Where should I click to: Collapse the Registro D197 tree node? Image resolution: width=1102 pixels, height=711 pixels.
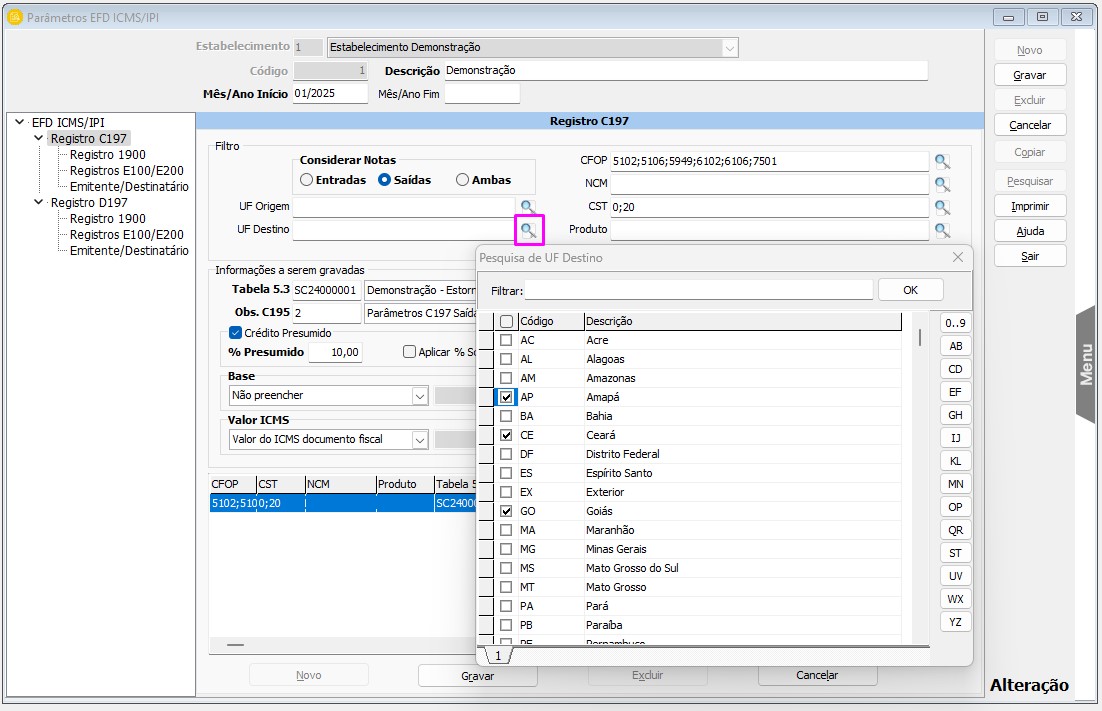(x=39, y=202)
